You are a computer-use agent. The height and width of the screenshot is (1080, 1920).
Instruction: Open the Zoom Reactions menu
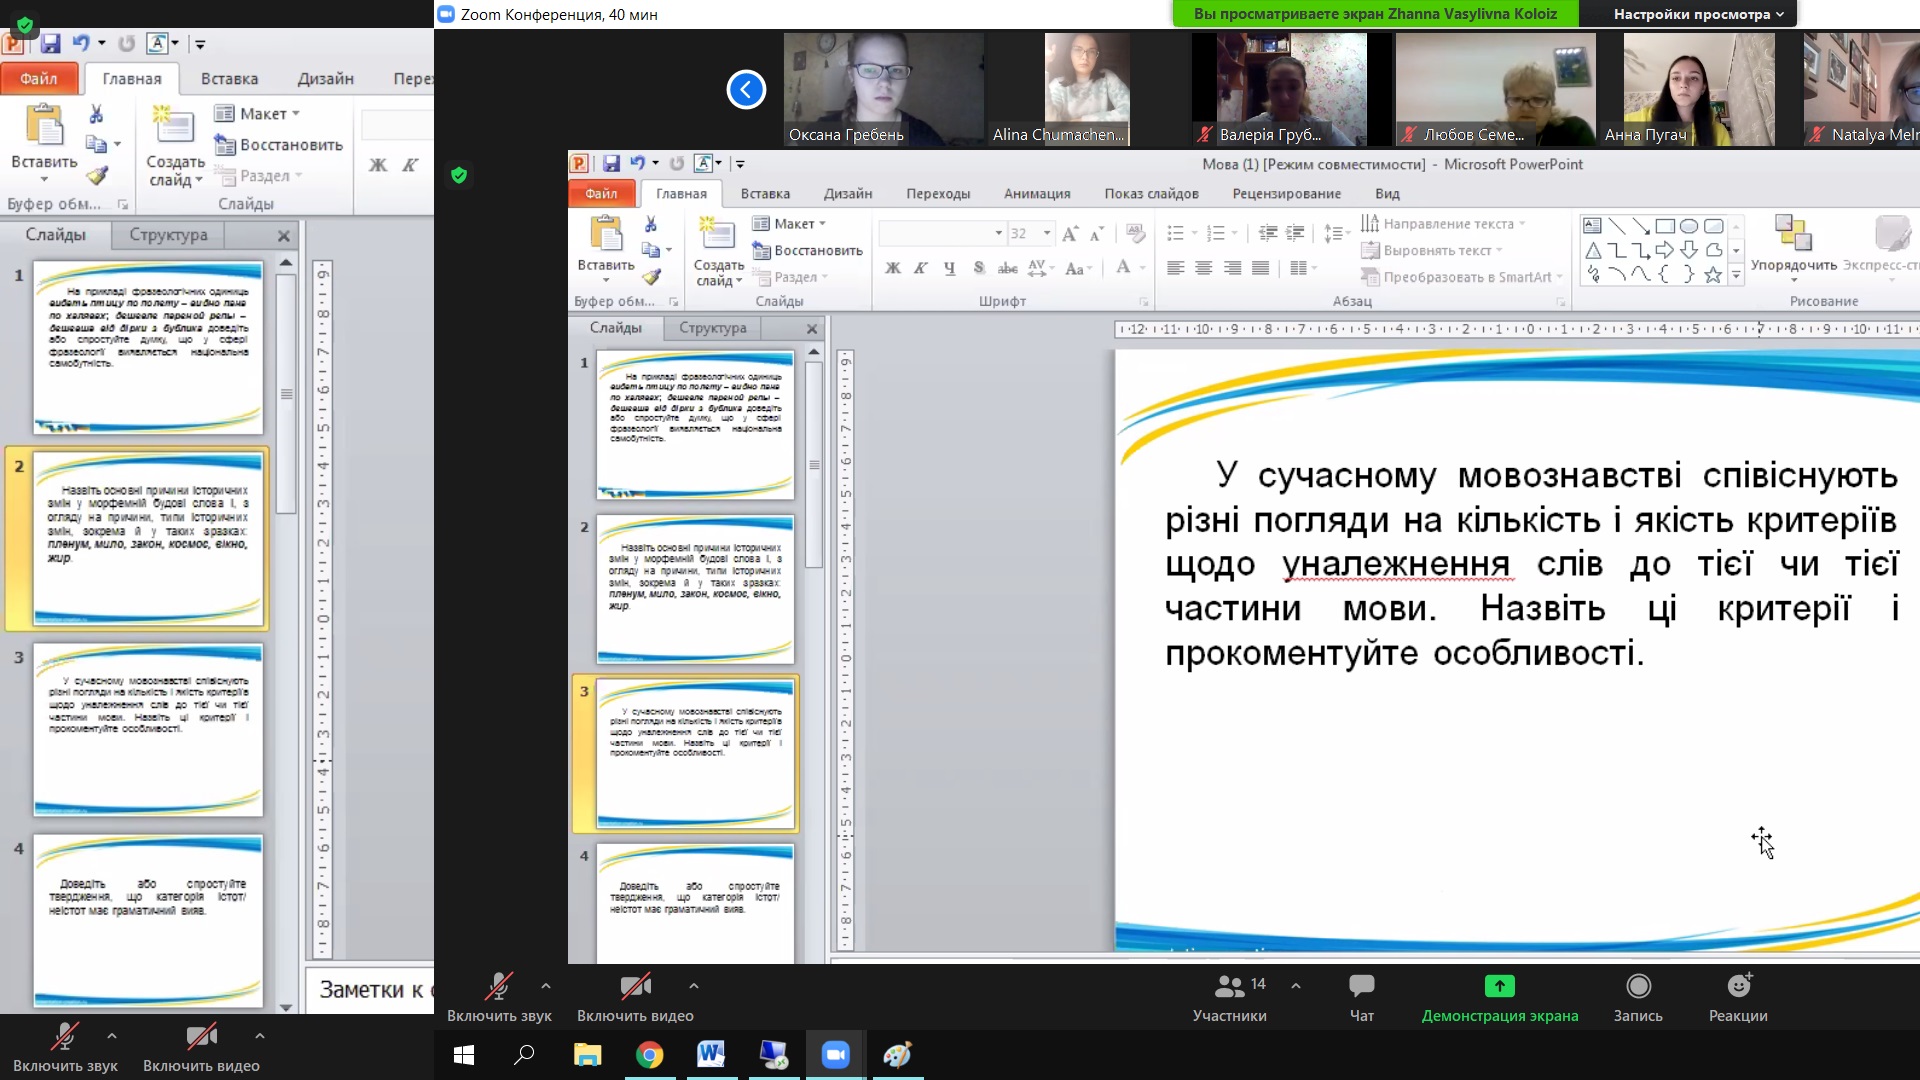tap(1738, 987)
